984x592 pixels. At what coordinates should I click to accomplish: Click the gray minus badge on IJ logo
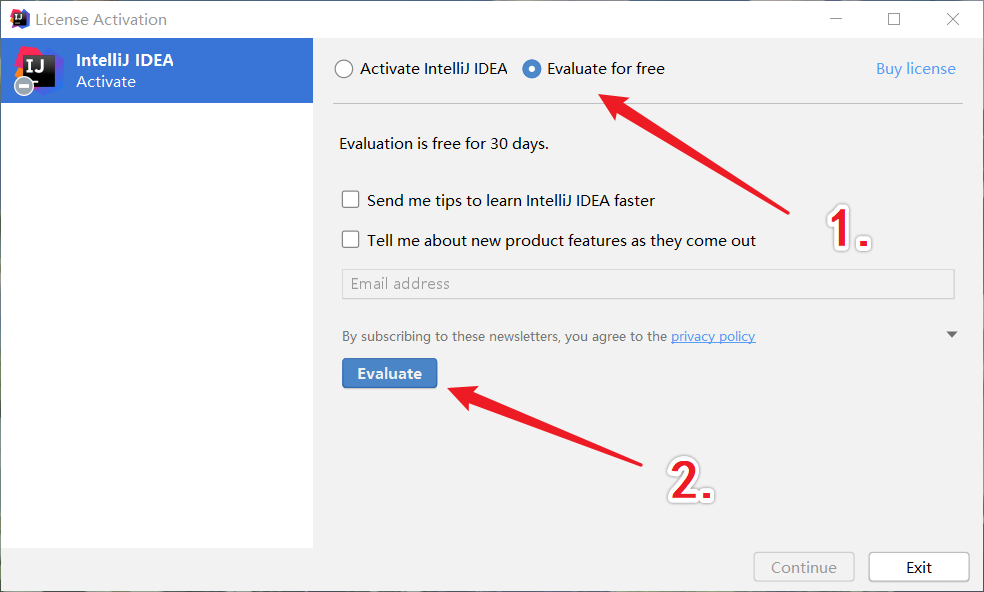[x=24, y=85]
